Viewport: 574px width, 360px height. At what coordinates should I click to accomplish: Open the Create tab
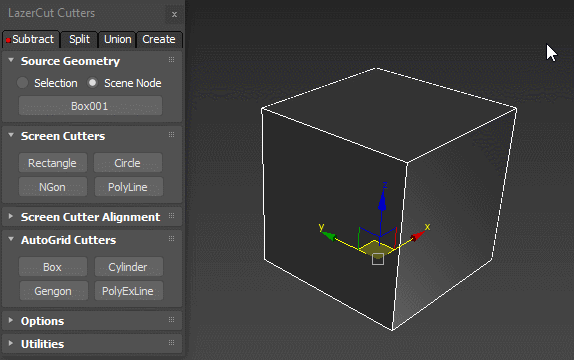159,39
